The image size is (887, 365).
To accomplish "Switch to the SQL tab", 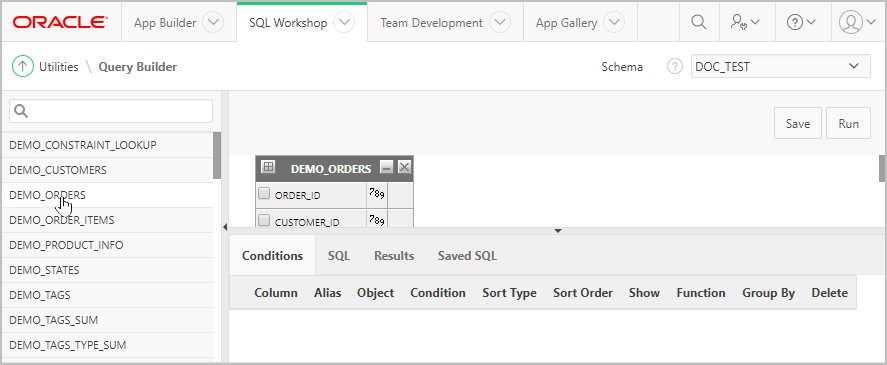I will pos(339,256).
